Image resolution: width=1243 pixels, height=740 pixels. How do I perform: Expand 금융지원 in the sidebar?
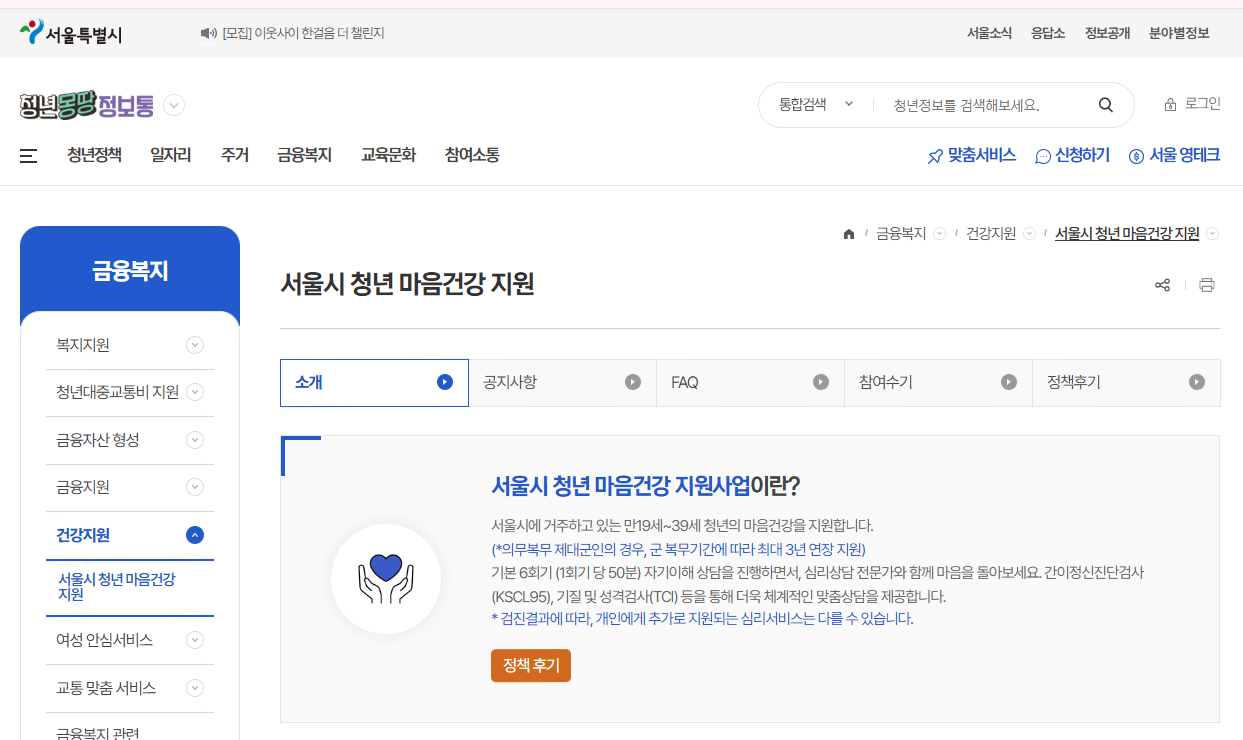click(x=195, y=487)
